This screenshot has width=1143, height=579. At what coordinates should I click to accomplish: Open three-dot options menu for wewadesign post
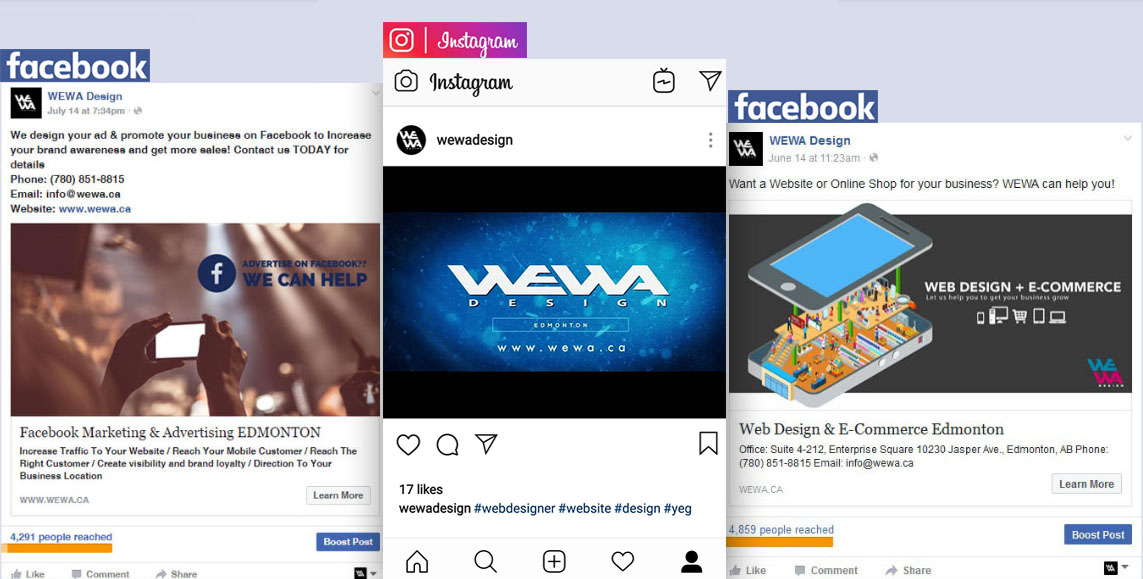[x=711, y=140]
